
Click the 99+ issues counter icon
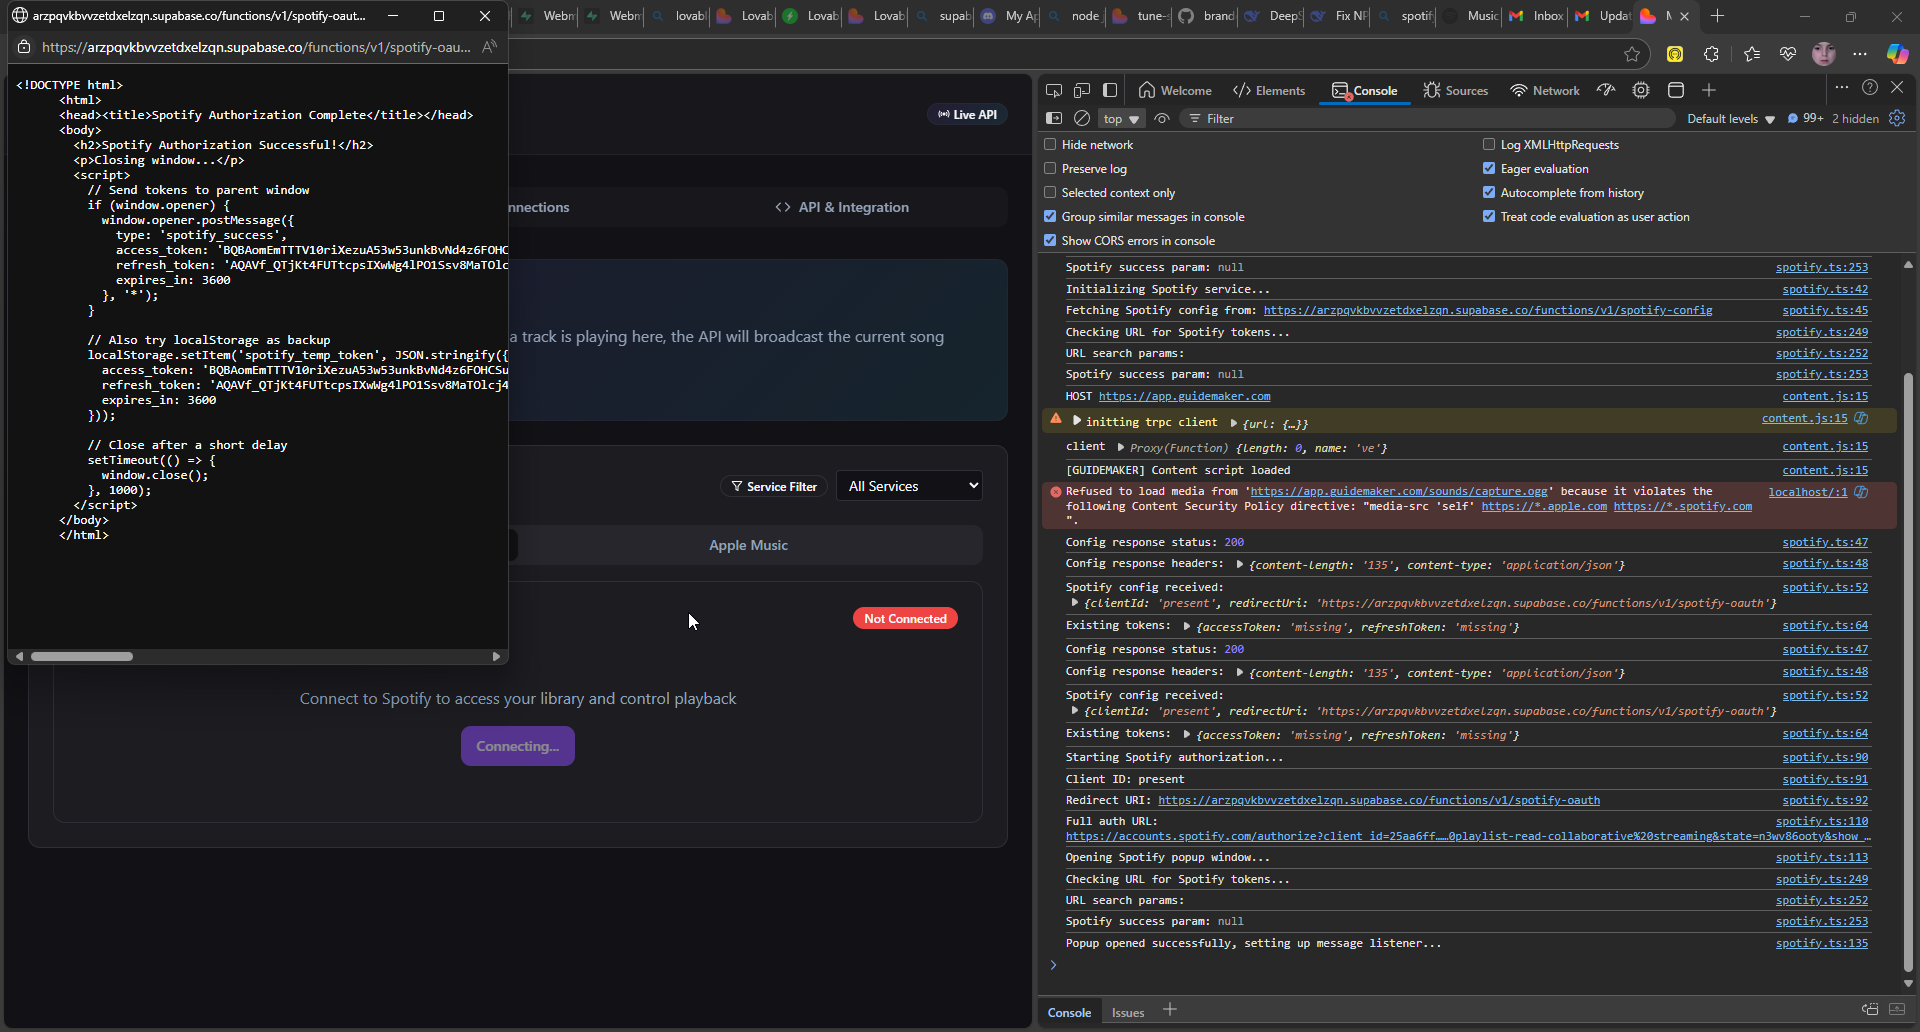[x=1806, y=118]
